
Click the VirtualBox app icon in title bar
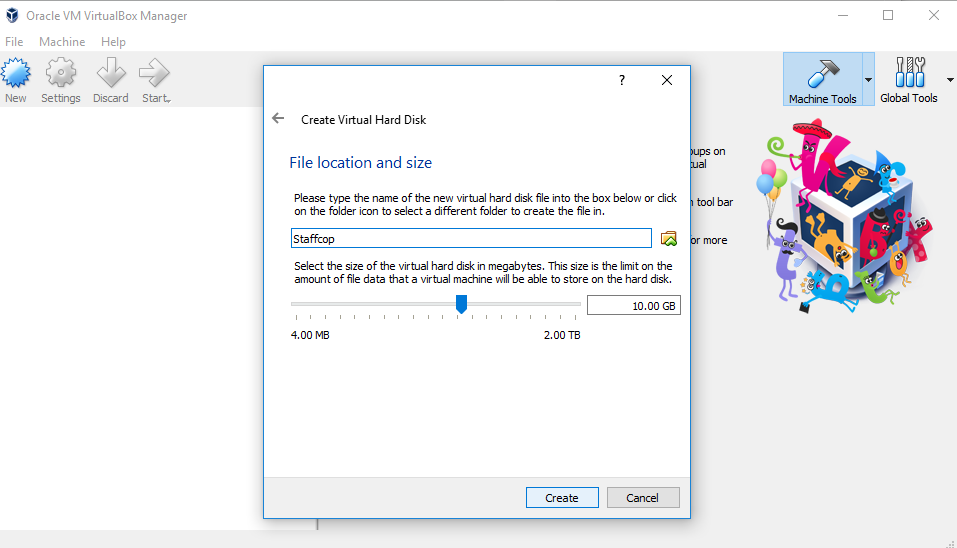[12, 15]
